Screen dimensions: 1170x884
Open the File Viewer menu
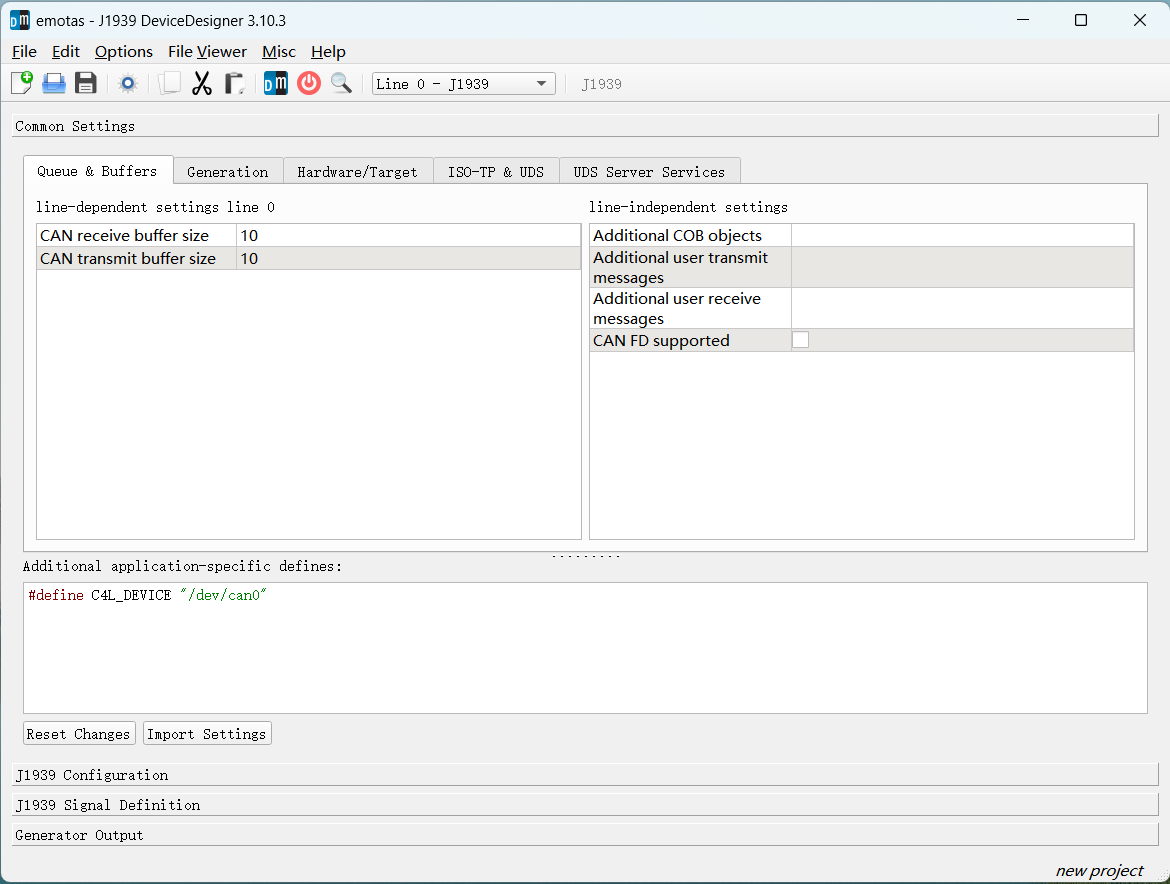coord(207,51)
